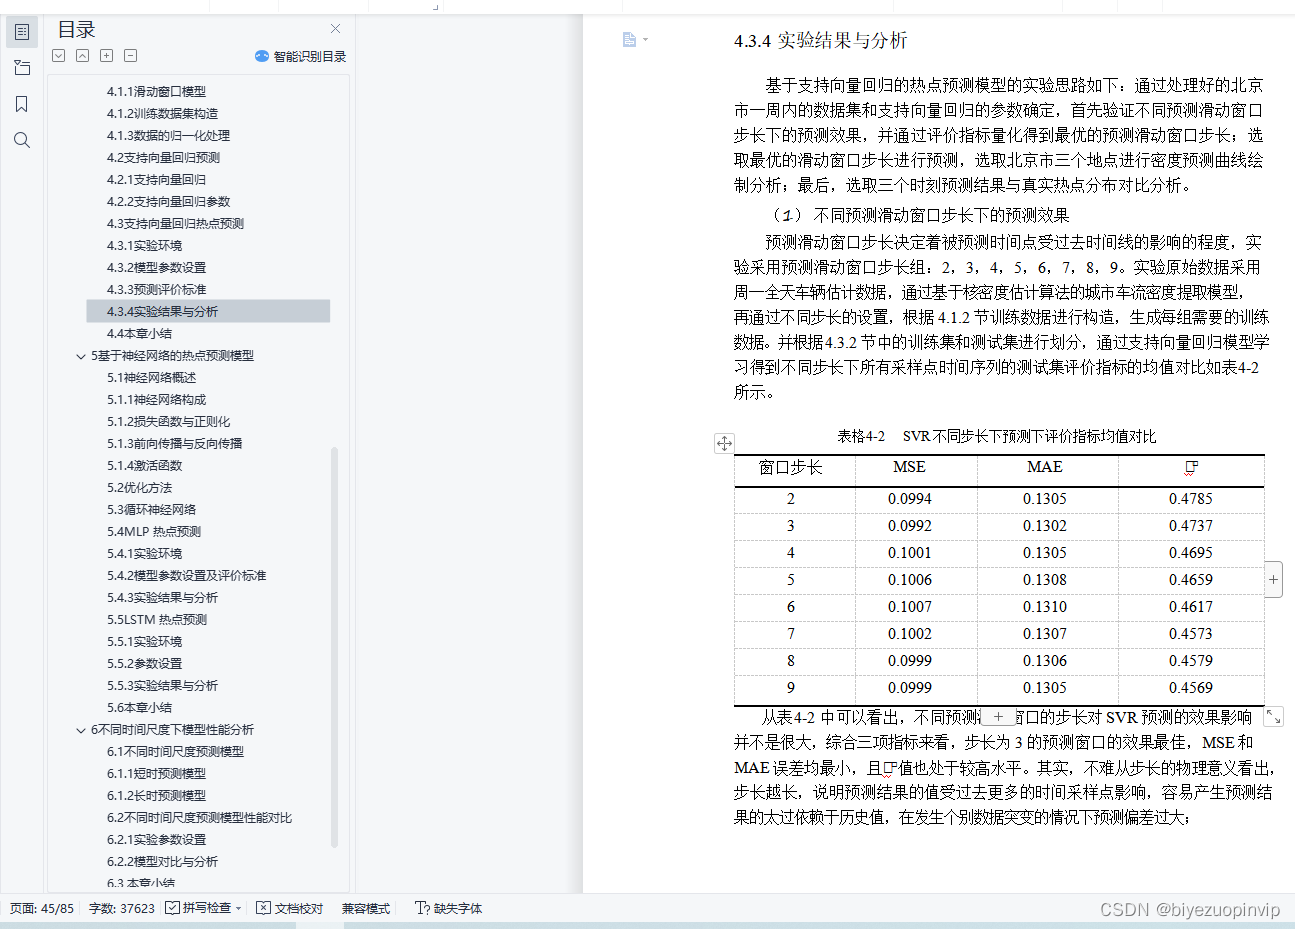Collapse the 5基于神经网络的热点预测模型 section
The width and height of the screenshot is (1295, 929).
click(x=81, y=356)
